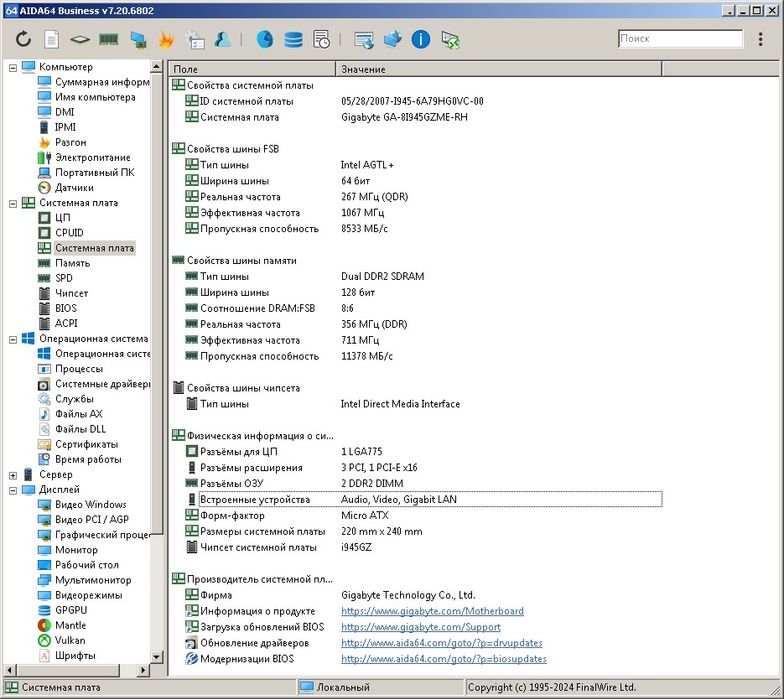Collapse the Операционная система tree node

click(x=13, y=340)
